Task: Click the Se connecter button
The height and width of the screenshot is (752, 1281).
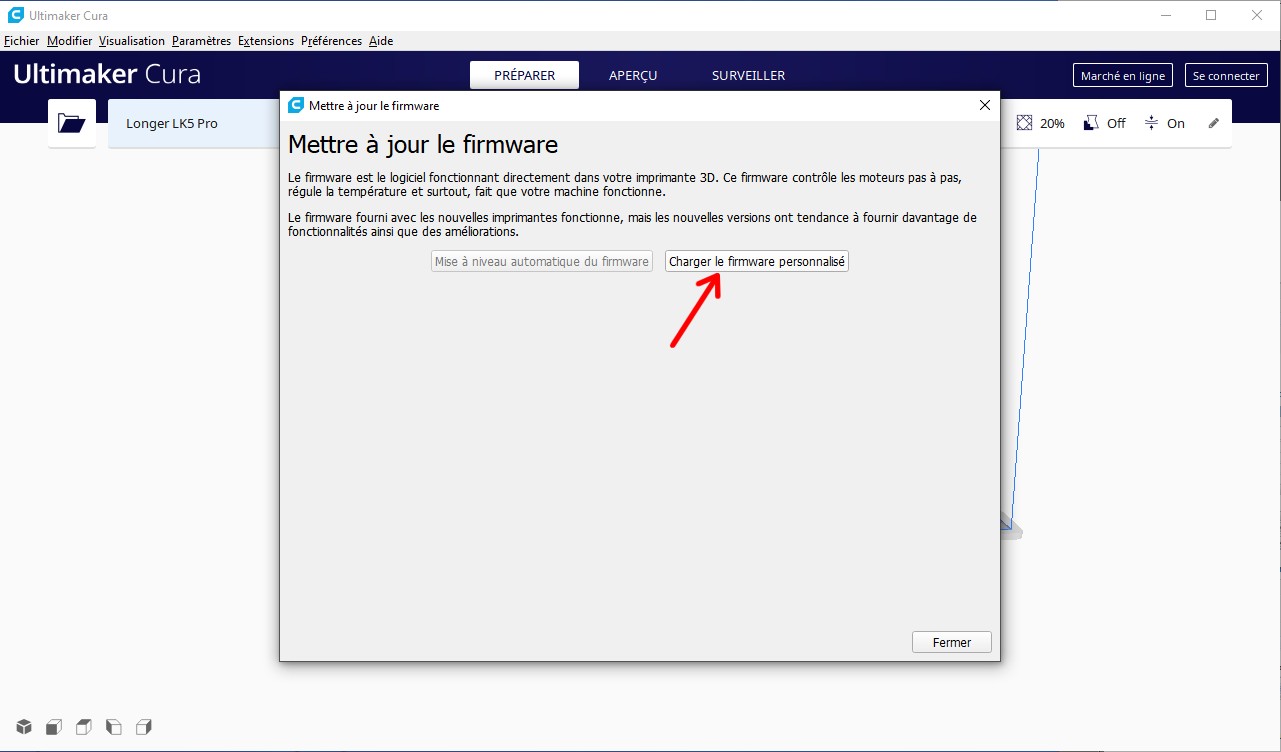Action: pos(1227,75)
